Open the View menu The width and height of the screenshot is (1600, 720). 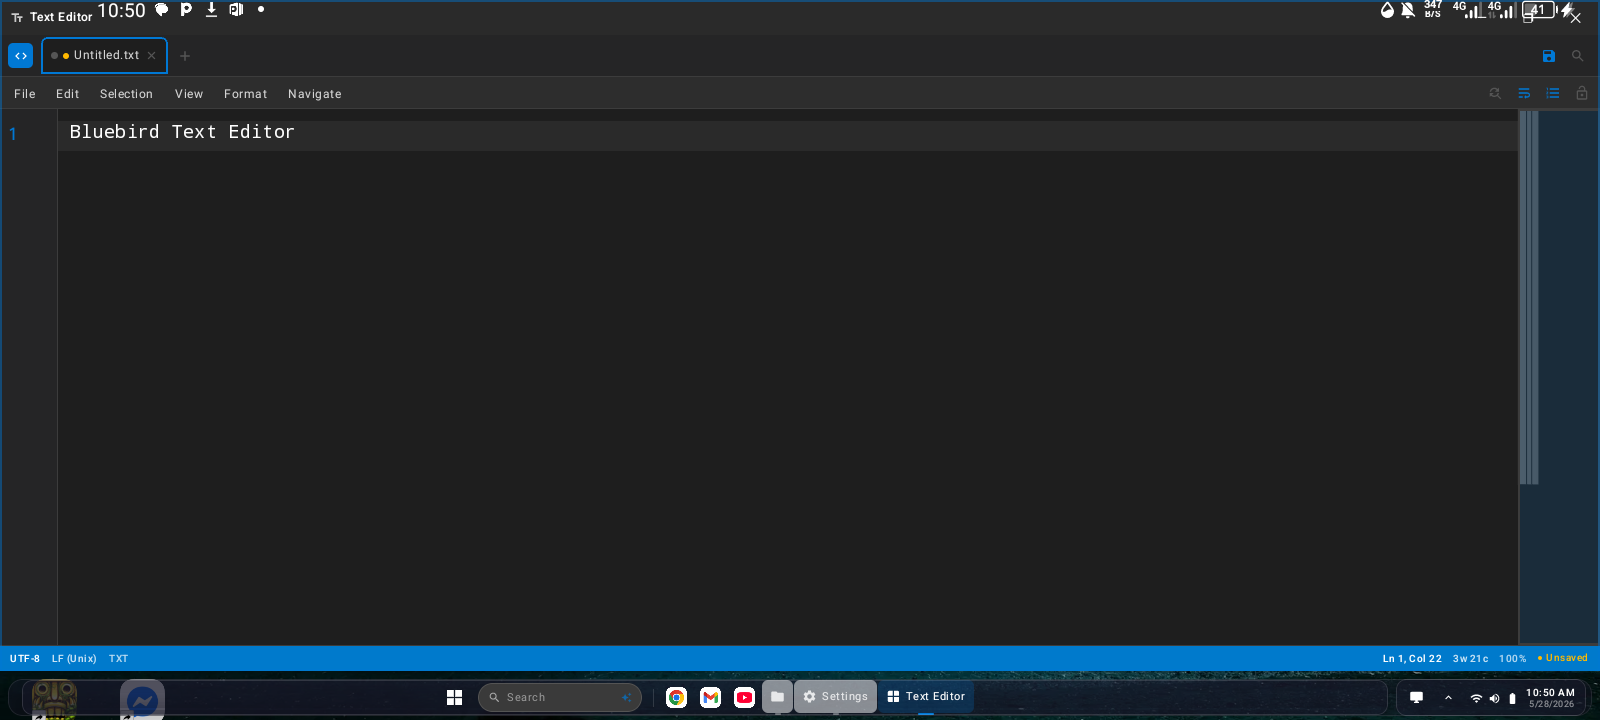[x=189, y=94]
